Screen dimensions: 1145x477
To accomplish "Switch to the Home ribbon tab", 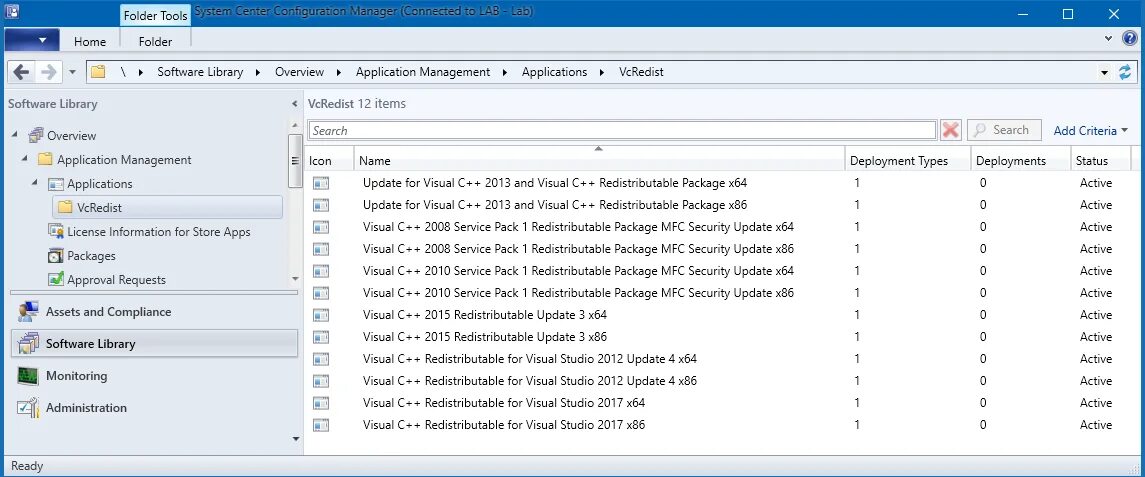I will [x=90, y=42].
